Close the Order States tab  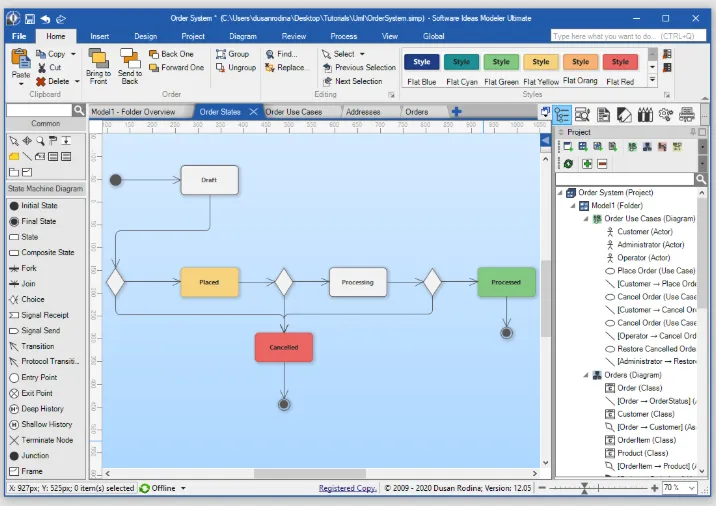click(253, 111)
